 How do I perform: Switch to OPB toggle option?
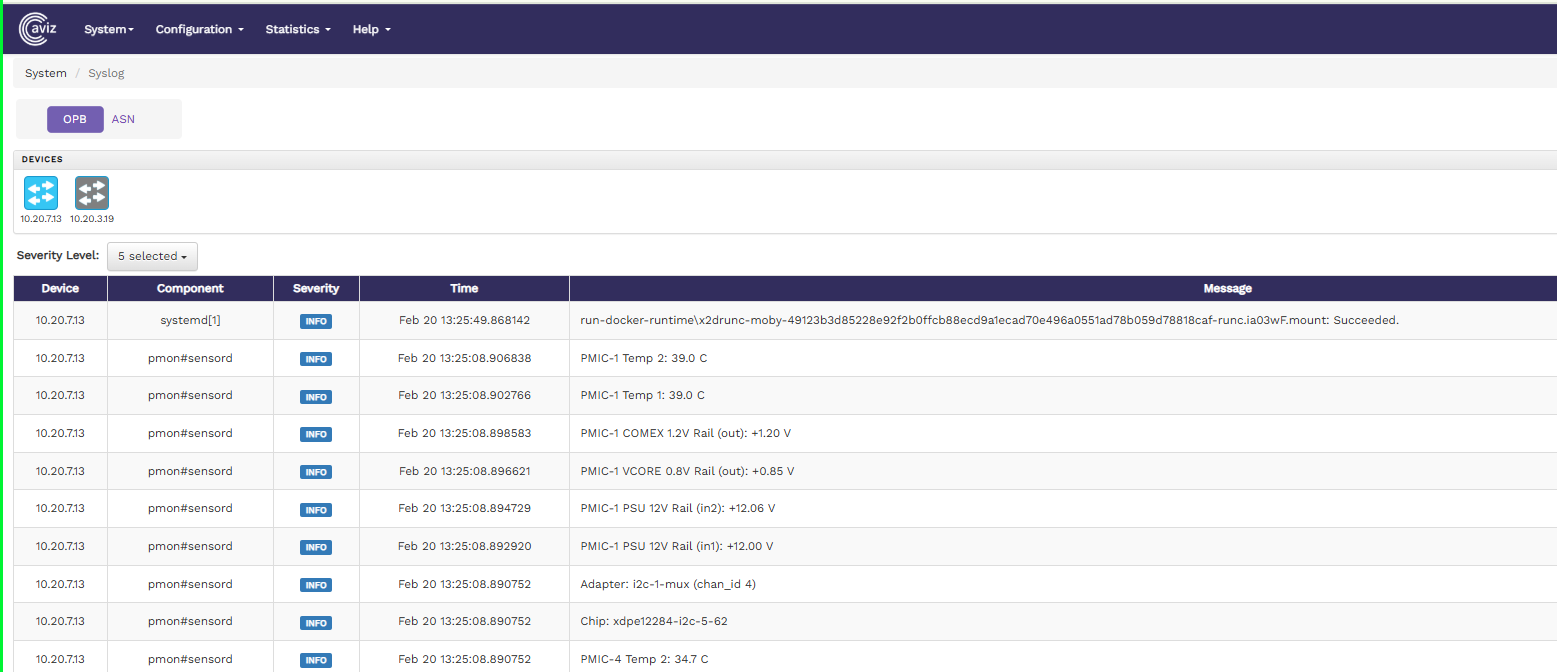pos(75,119)
